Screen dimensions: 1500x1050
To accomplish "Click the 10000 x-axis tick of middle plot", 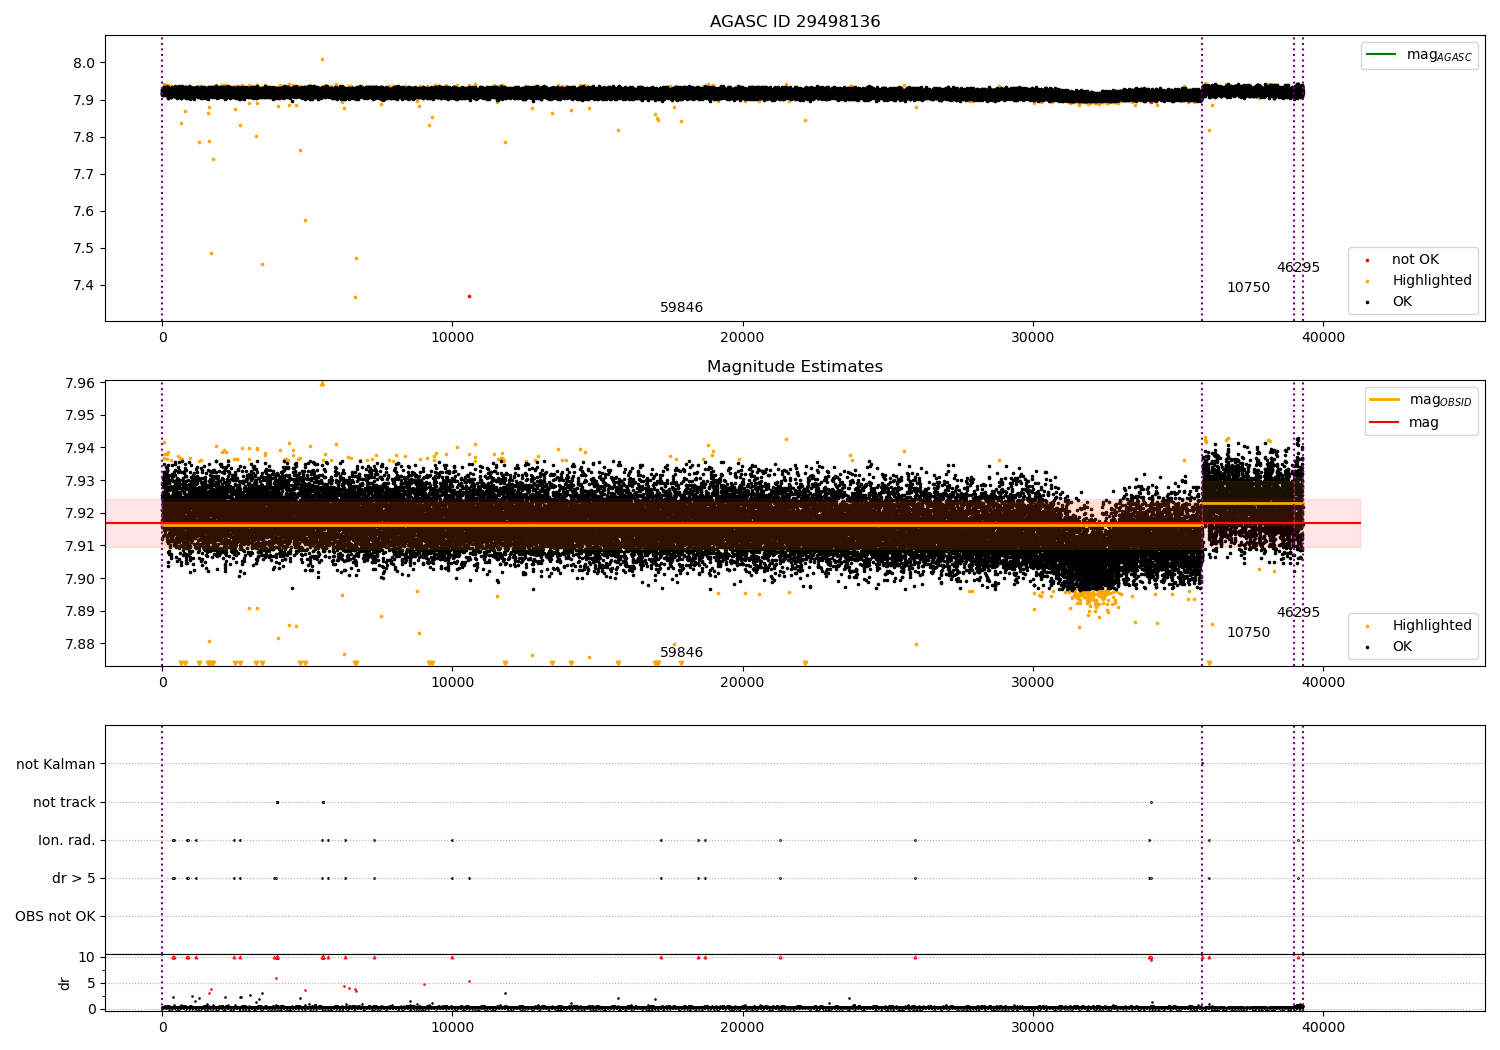I will tap(452, 683).
